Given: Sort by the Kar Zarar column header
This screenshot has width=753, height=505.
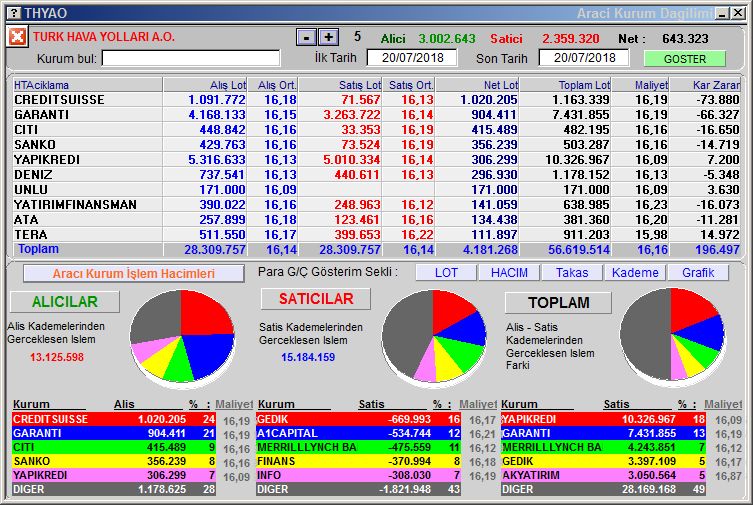Looking at the screenshot, I should [705, 85].
